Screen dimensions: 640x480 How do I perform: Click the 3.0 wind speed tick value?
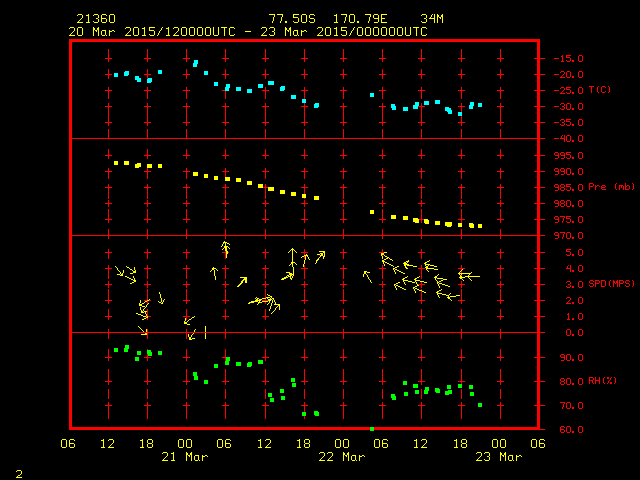pyautogui.click(x=574, y=284)
